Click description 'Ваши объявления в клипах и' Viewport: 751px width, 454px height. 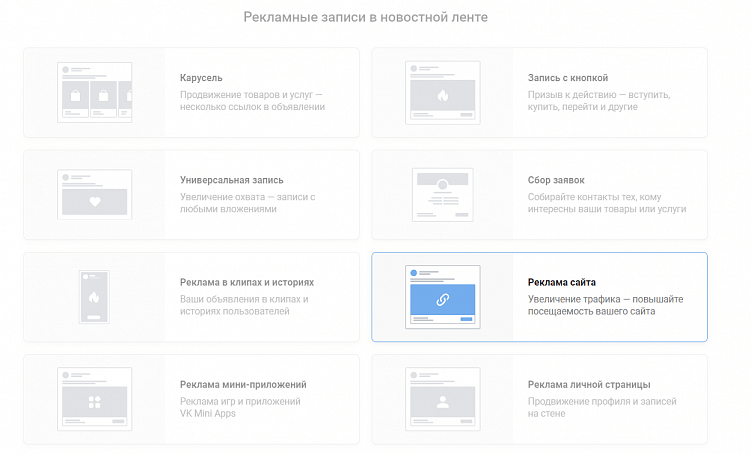click(244, 299)
